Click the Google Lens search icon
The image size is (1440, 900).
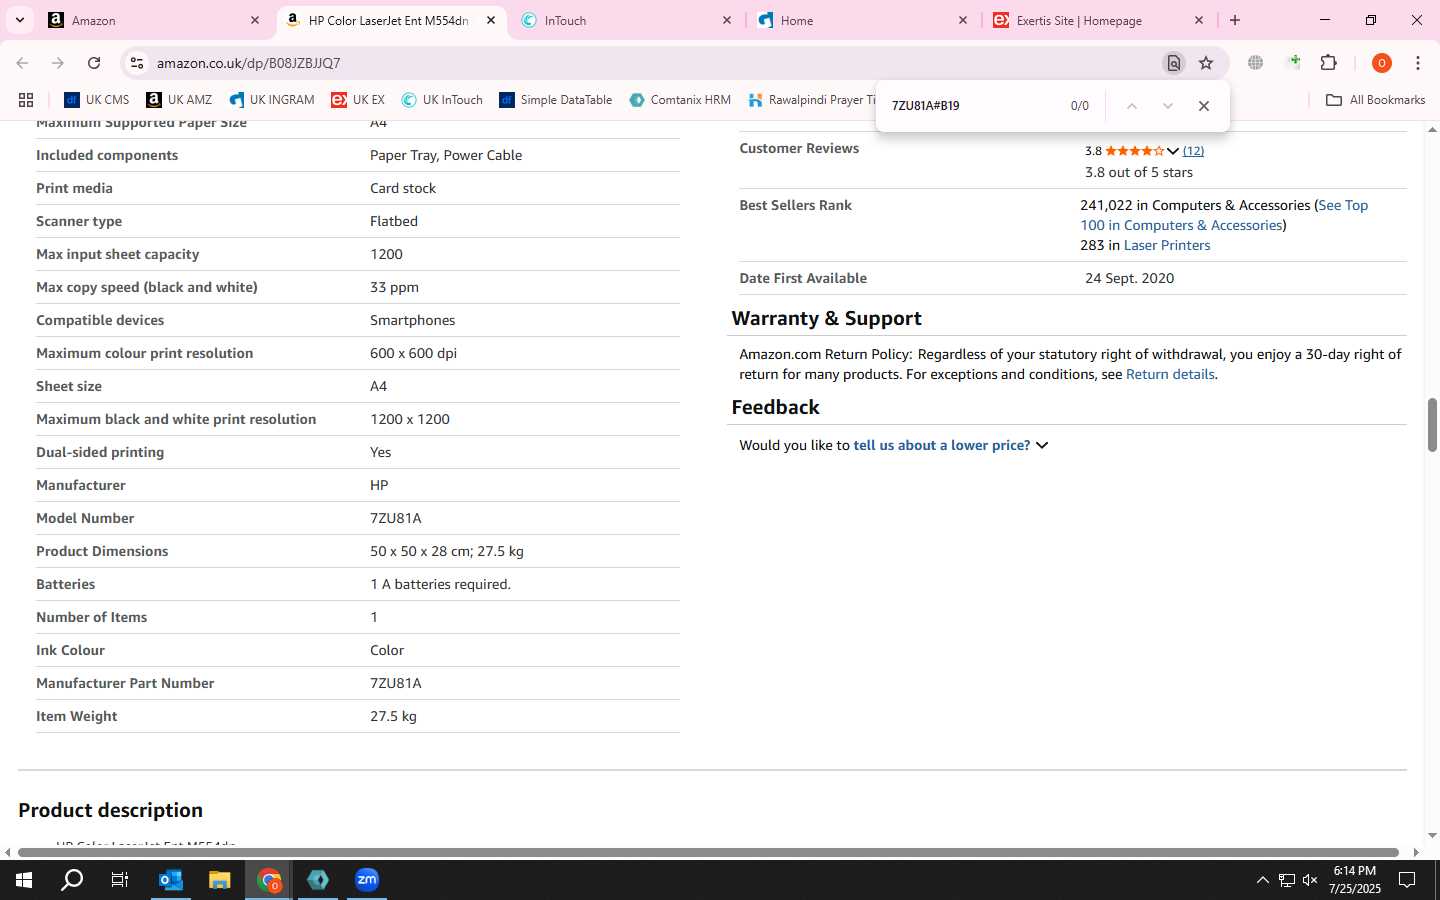click(1174, 63)
